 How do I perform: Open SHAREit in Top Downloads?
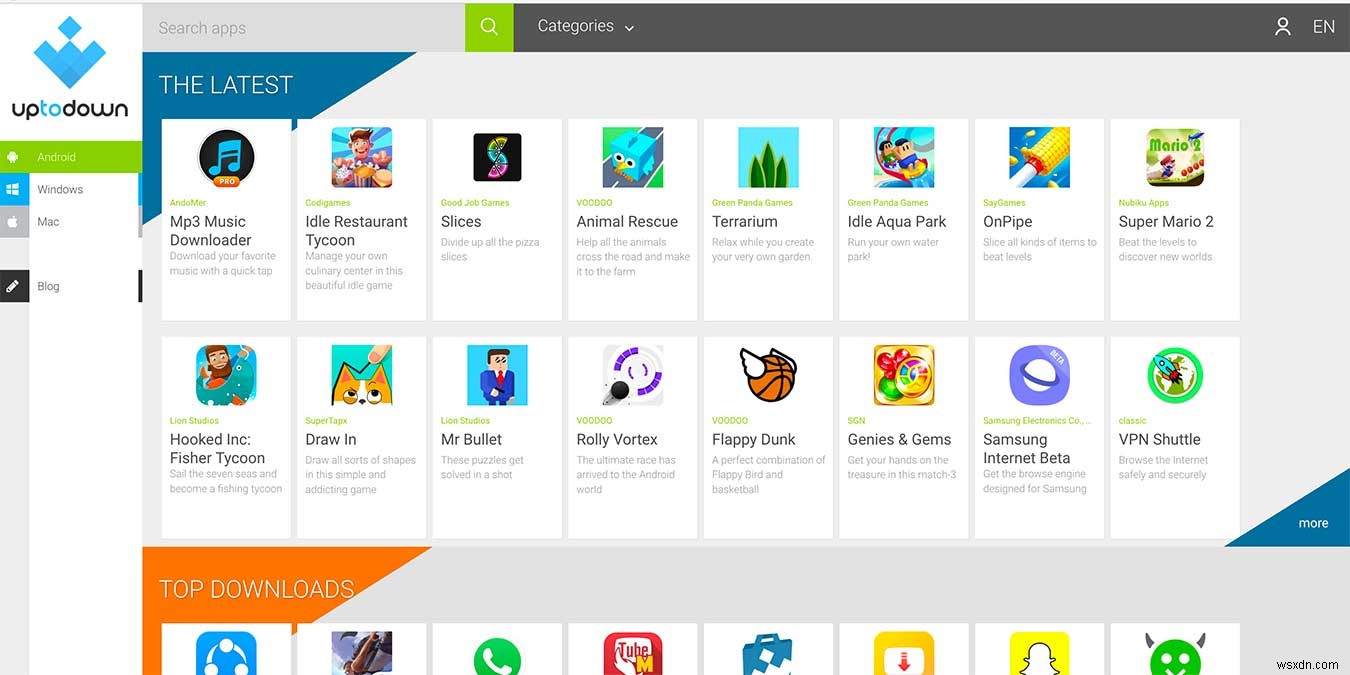coord(225,655)
